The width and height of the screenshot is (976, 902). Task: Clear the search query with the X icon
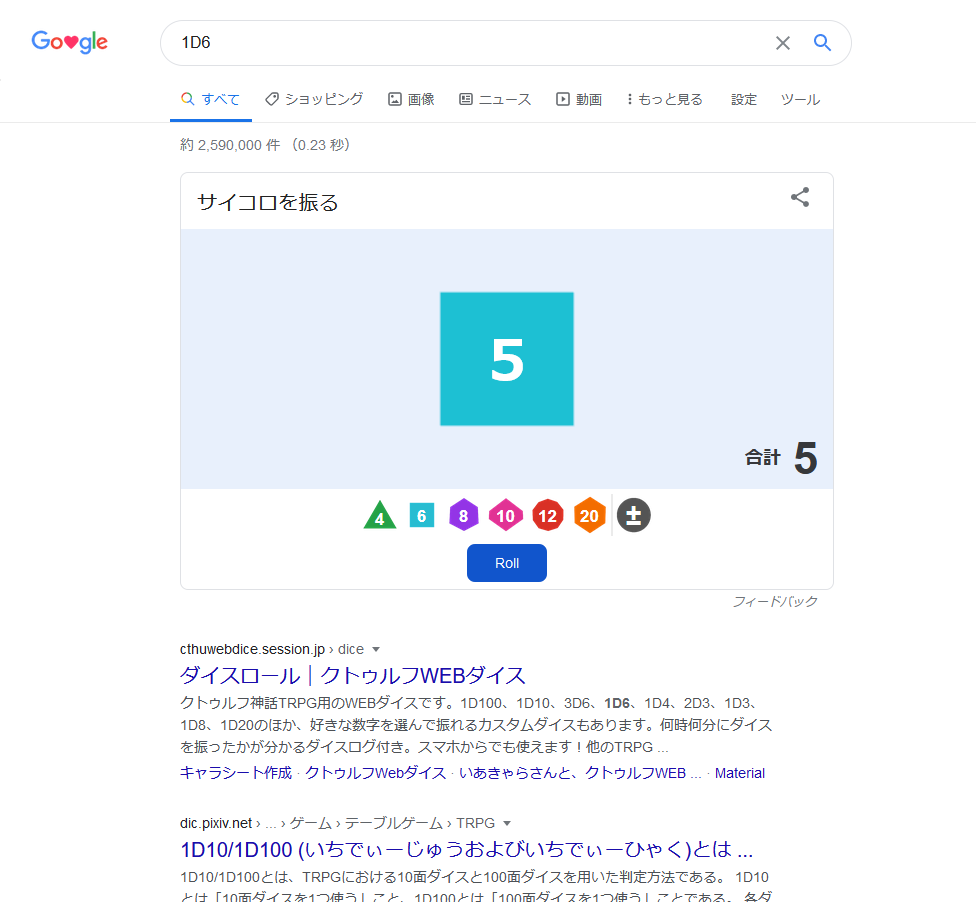click(783, 43)
